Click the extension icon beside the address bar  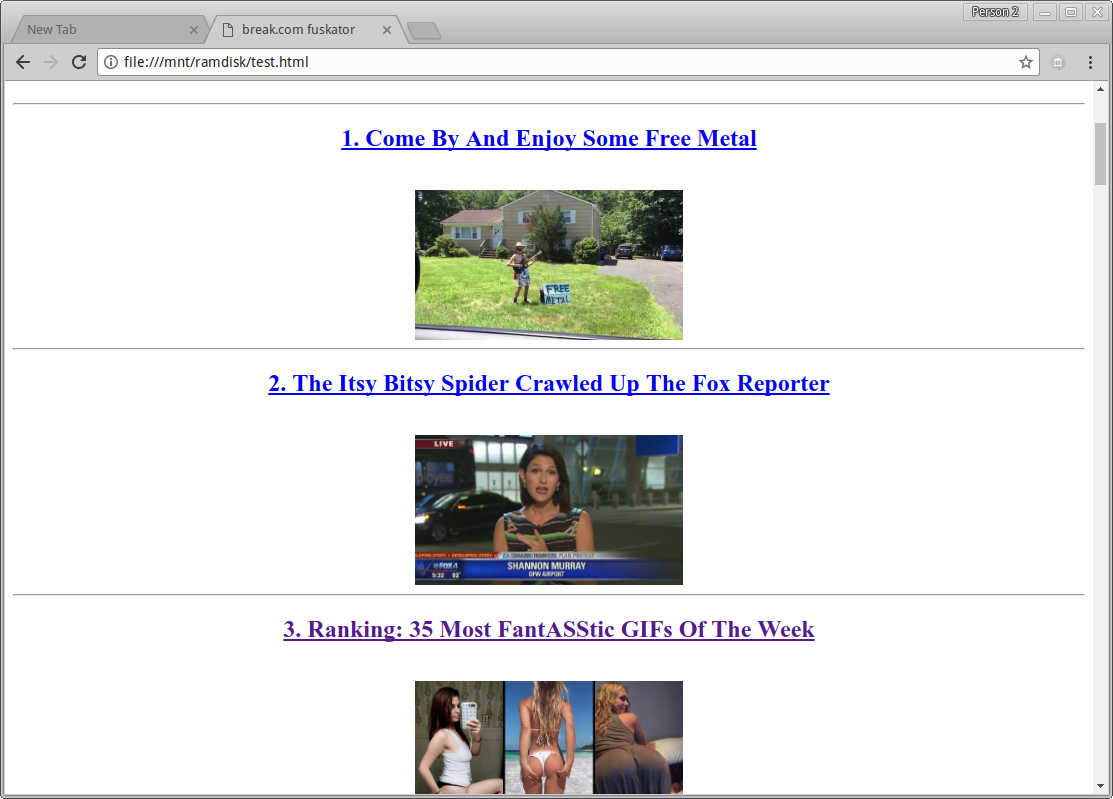pos(1058,62)
